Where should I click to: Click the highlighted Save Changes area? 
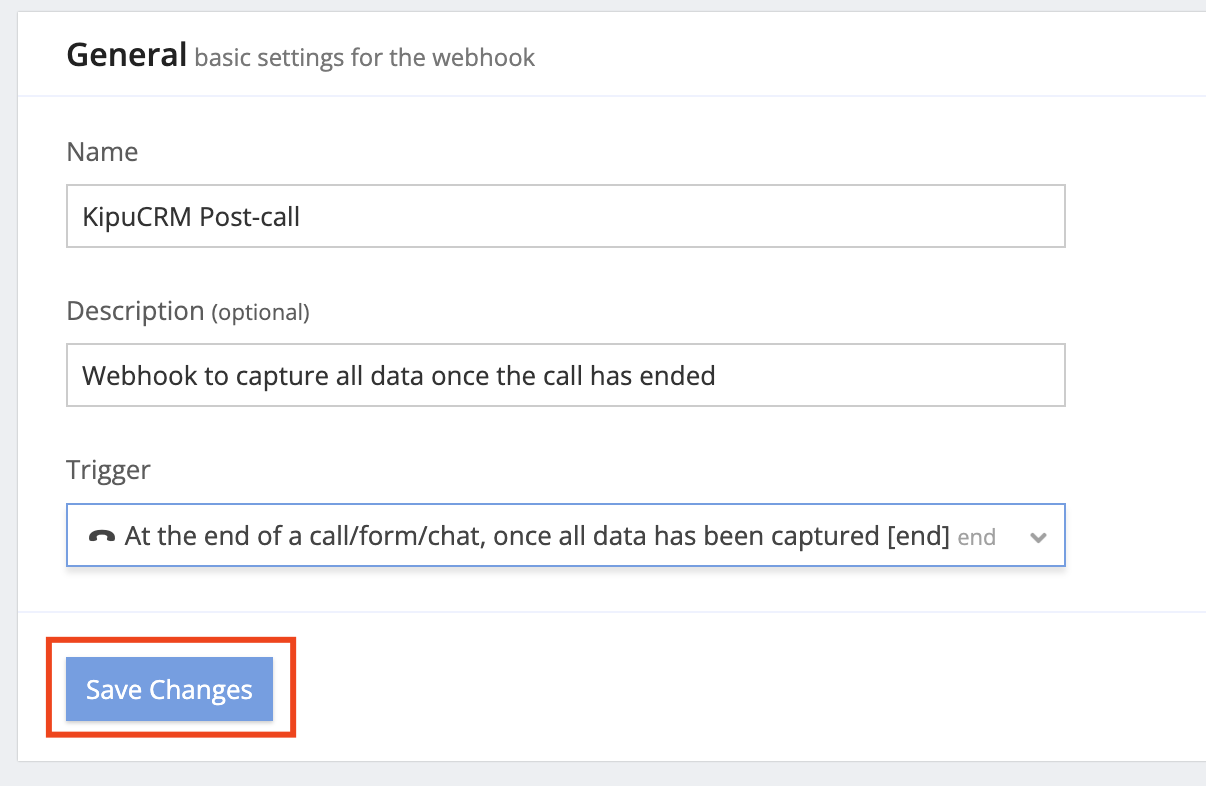click(168, 689)
